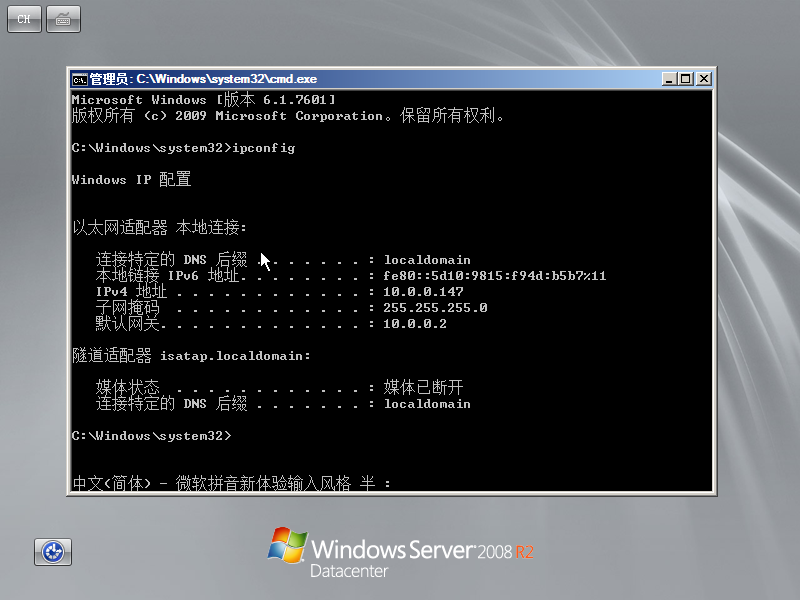800x600 pixels.
Task: Click the '子网掩码' label
Action: pyautogui.click(x=128, y=308)
